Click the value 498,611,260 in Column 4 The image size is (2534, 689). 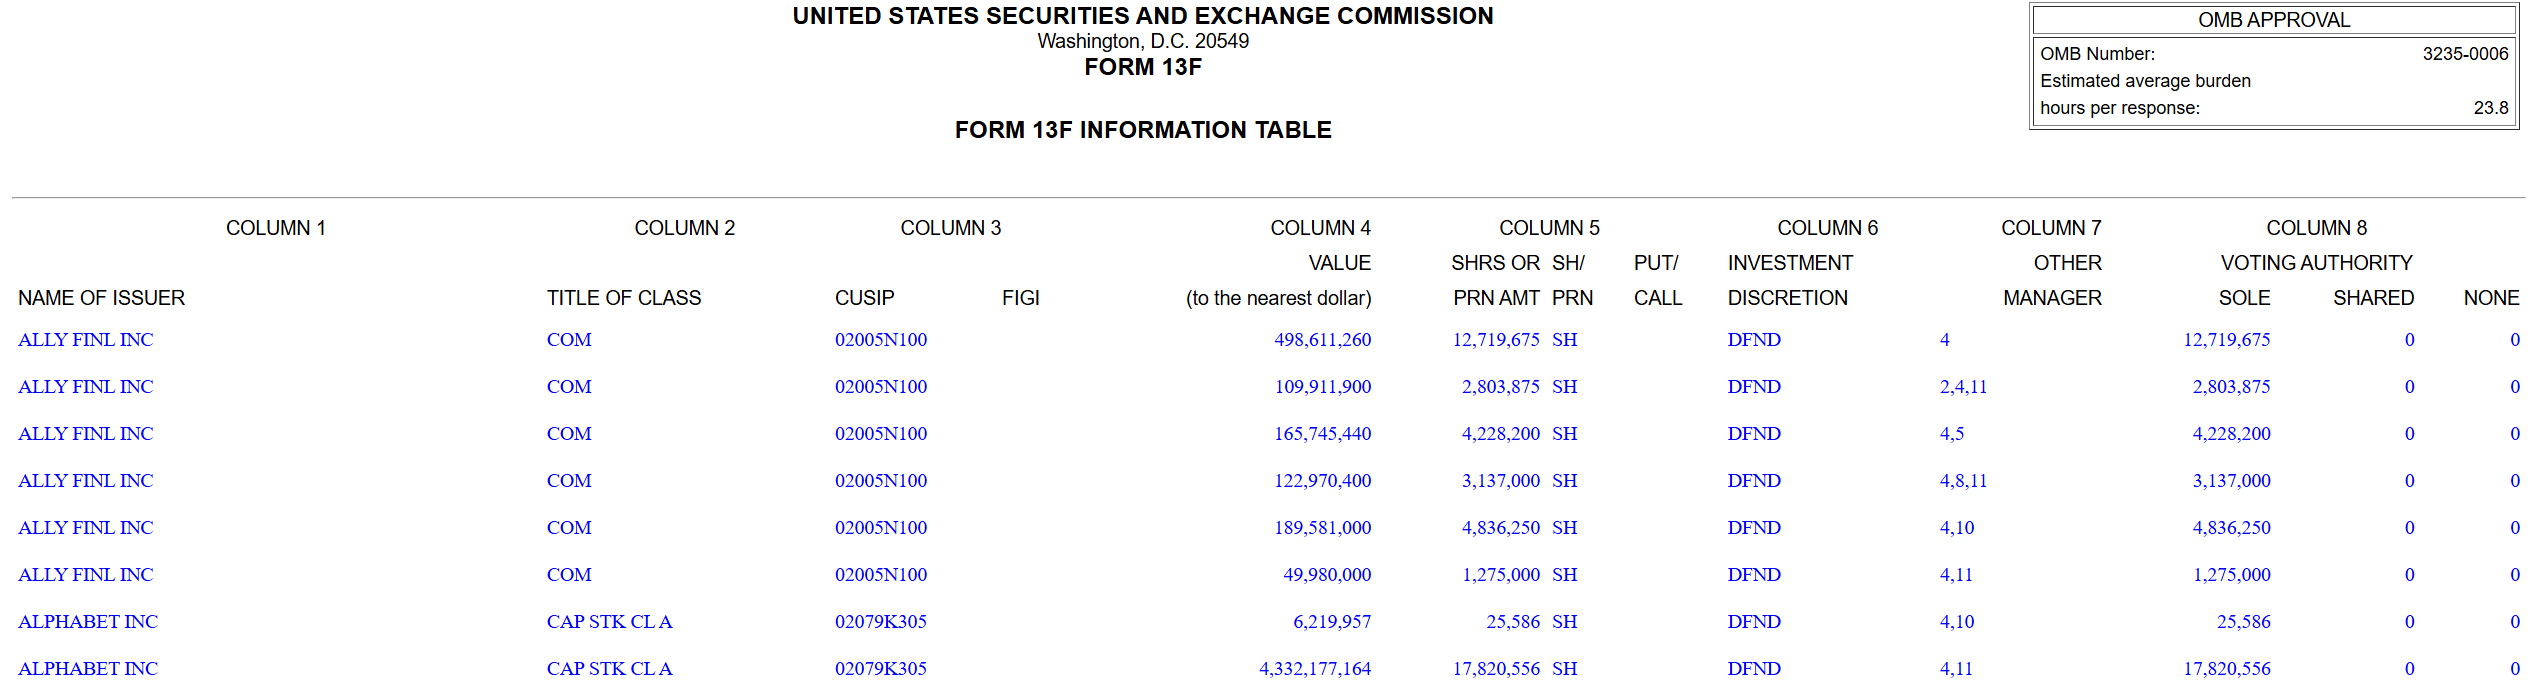click(x=1322, y=340)
